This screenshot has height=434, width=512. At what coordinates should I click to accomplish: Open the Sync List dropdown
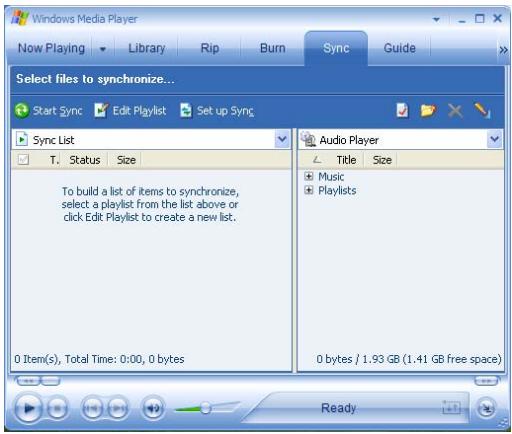coord(282,139)
